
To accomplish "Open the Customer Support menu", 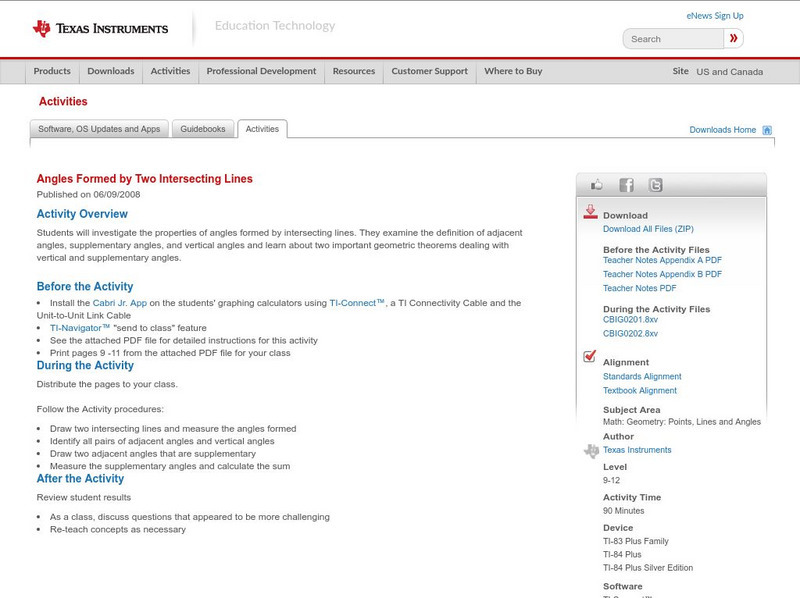I will pyautogui.click(x=430, y=71).
